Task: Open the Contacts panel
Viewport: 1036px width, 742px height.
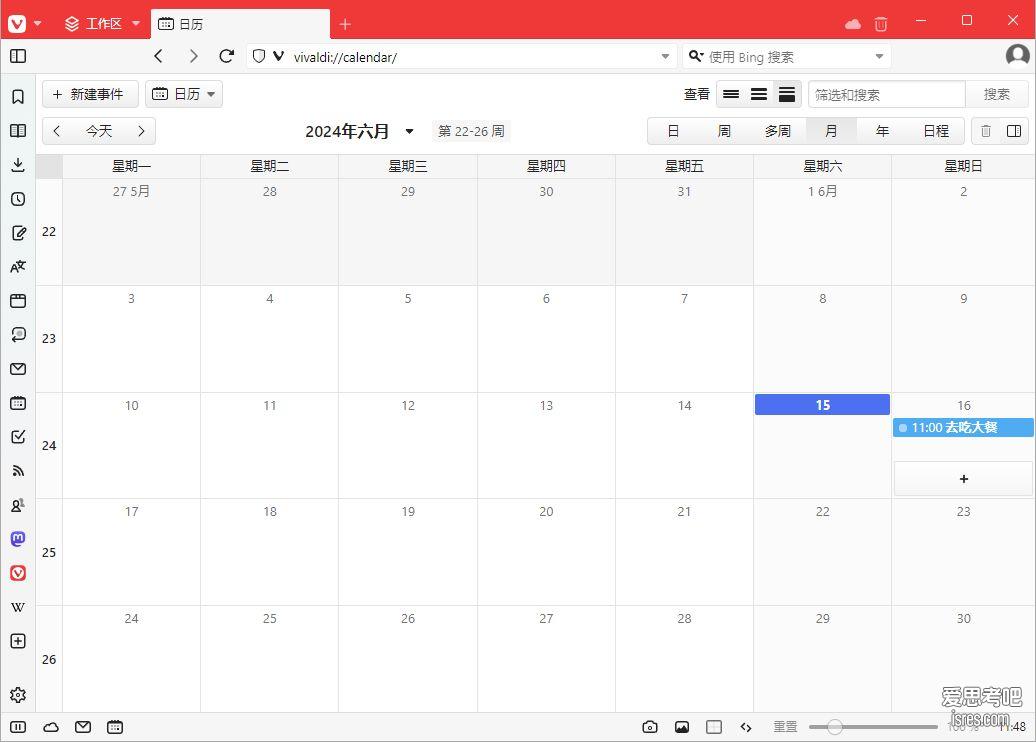Action: point(18,505)
